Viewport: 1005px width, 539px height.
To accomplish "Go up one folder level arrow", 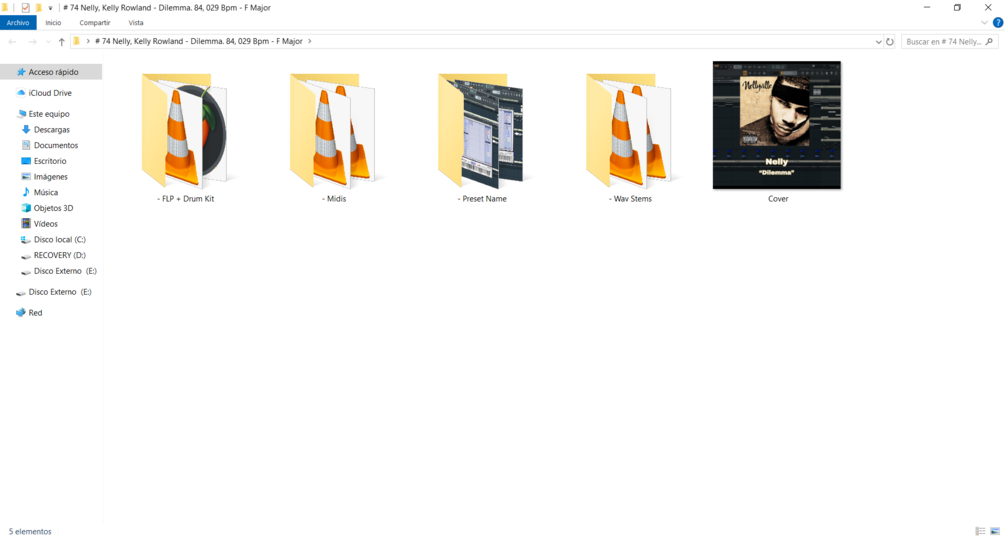I will (62, 42).
